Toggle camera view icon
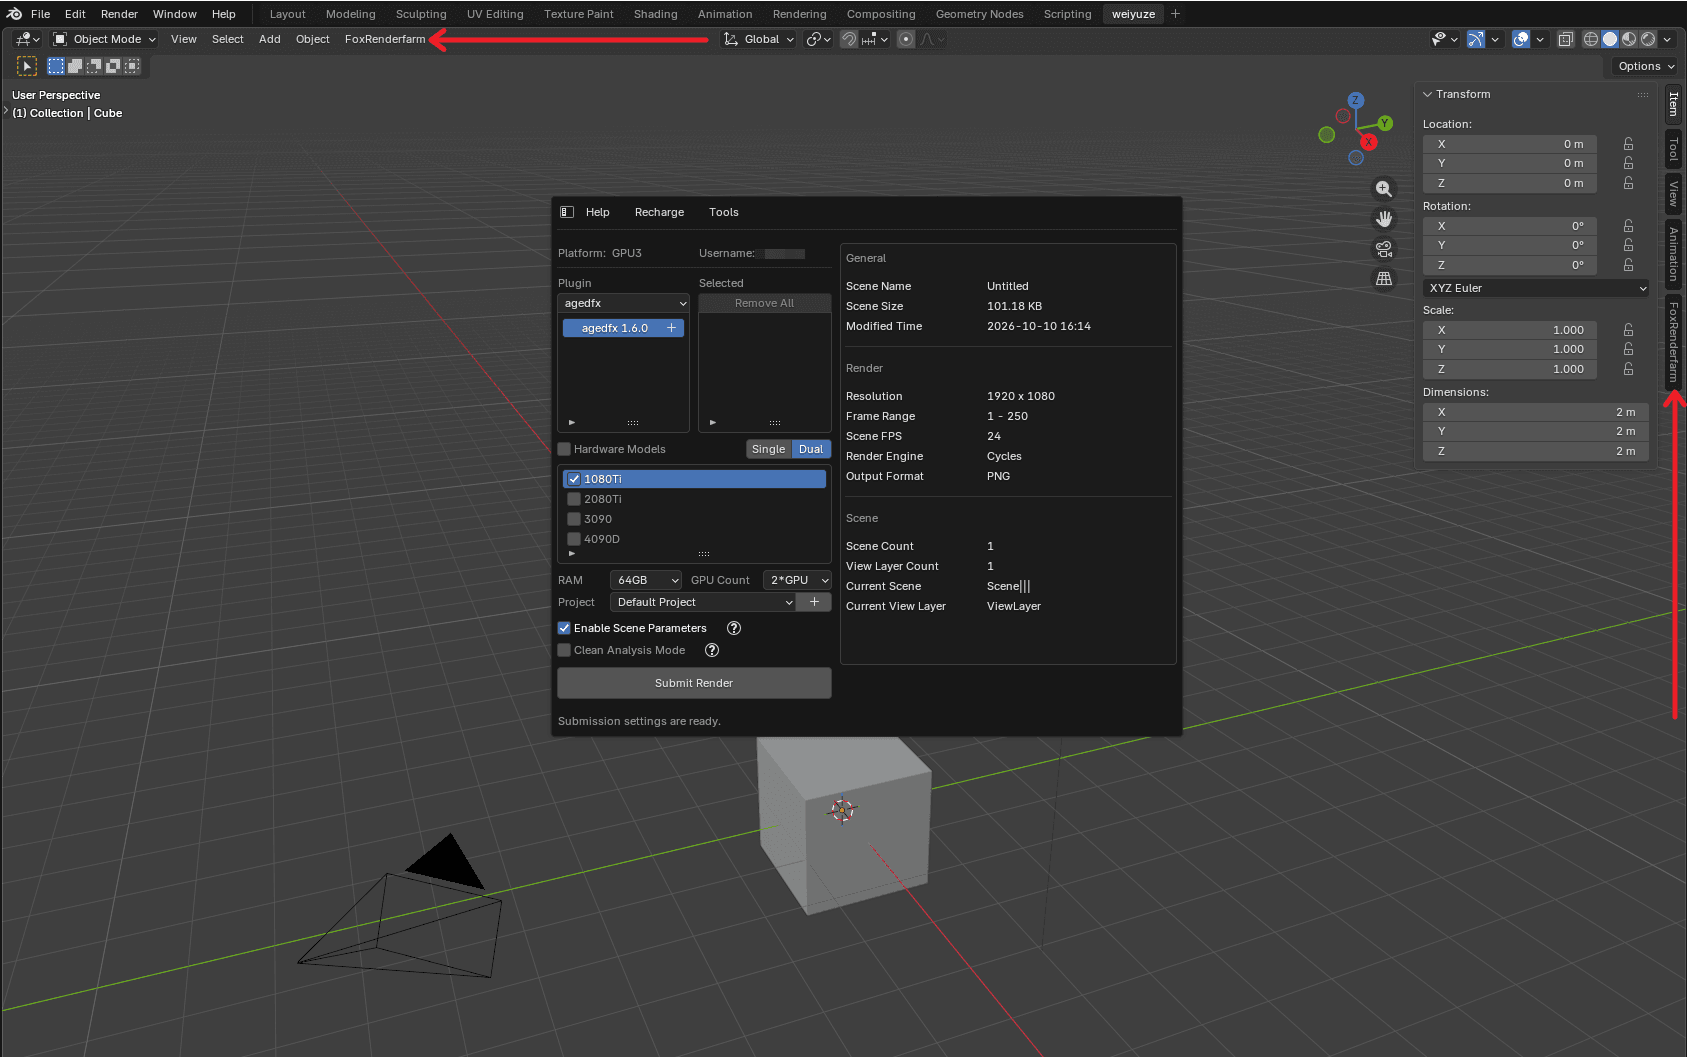The height and width of the screenshot is (1057, 1687). pyautogui.click(x=1384, y=249)
